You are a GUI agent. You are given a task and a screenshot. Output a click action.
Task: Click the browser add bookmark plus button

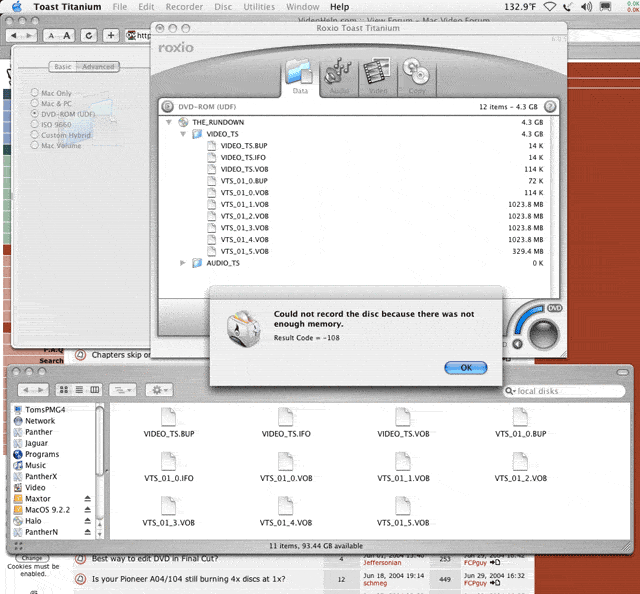click(x=111, y=36)
